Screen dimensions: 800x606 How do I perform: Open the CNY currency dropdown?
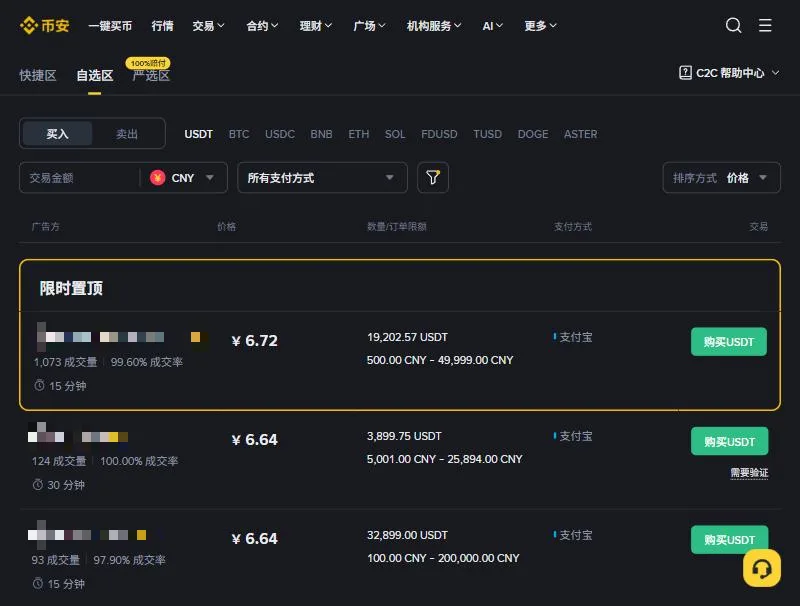coord(184,178)
